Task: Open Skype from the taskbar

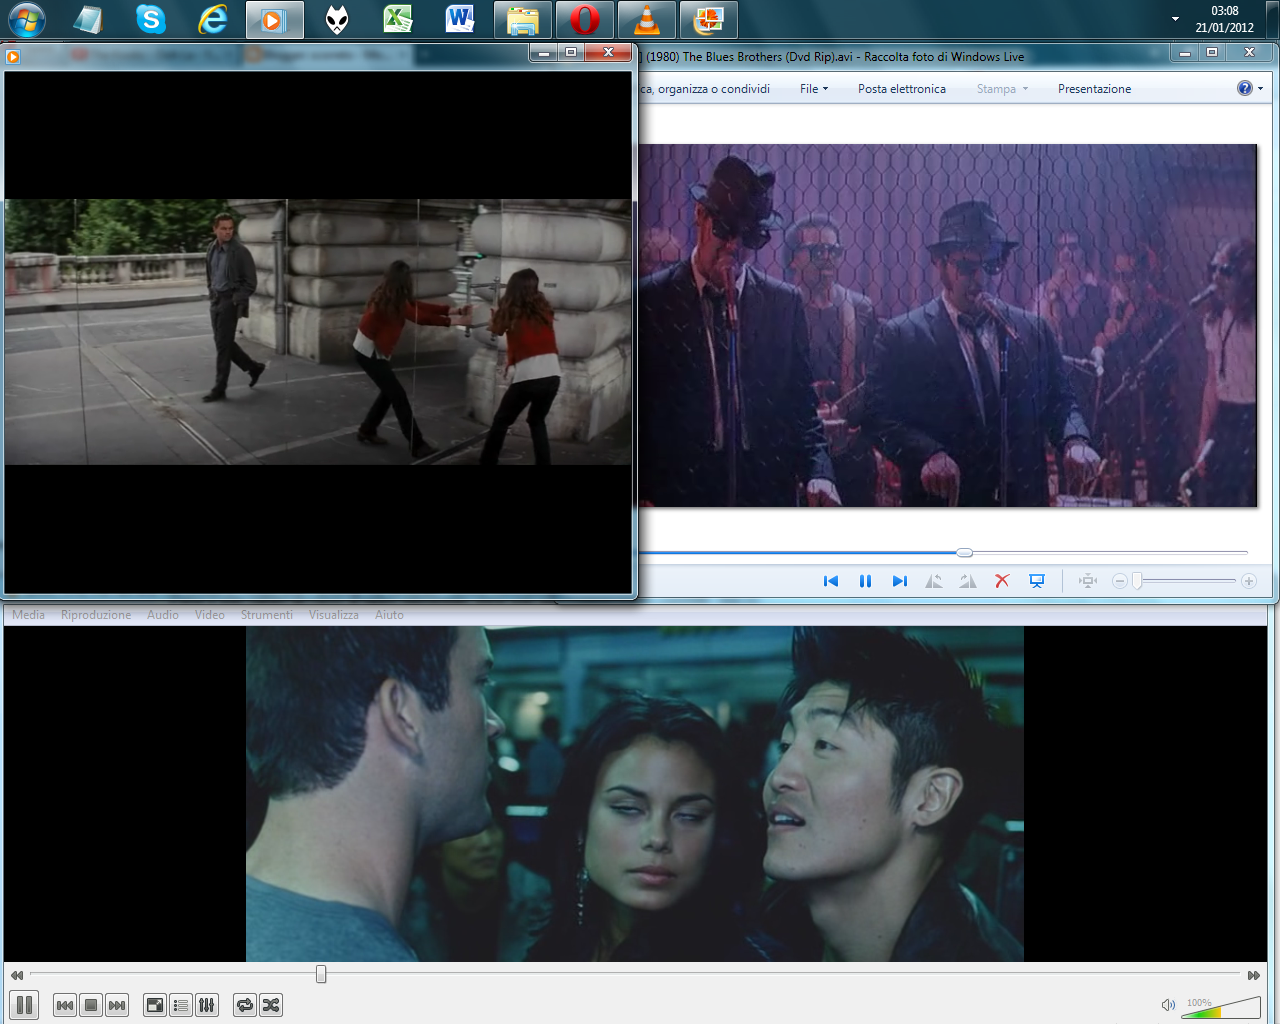Action: click(151, 20)
